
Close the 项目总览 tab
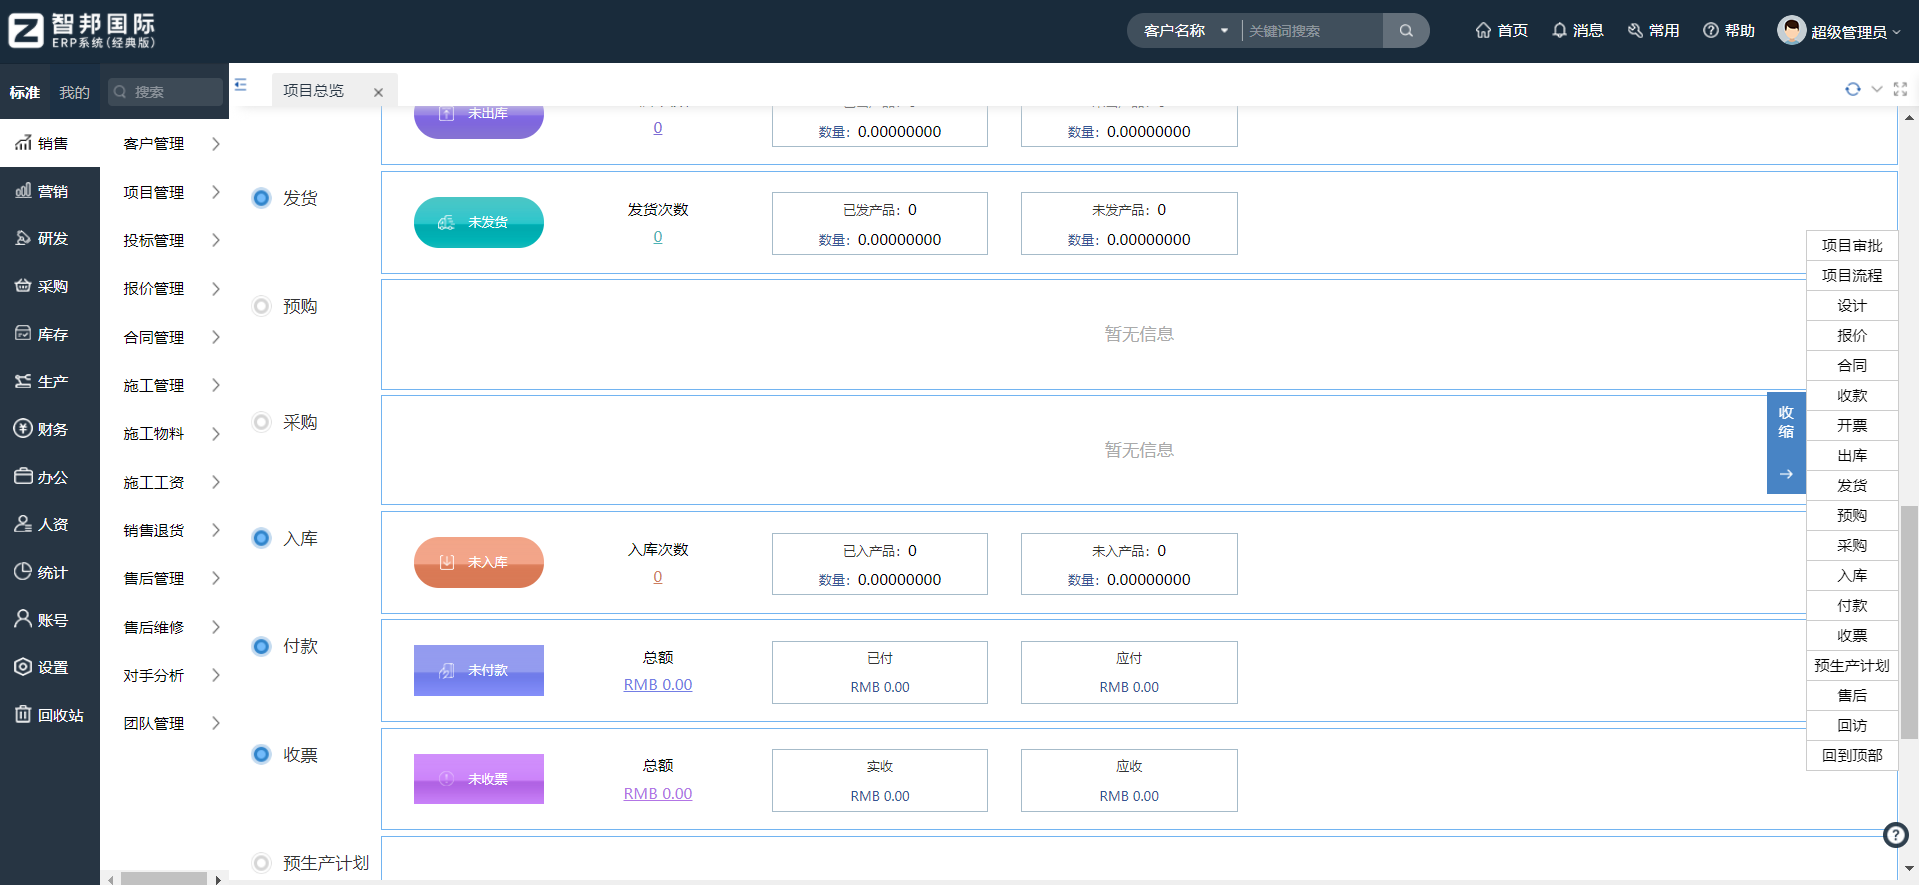click(378, 92)
